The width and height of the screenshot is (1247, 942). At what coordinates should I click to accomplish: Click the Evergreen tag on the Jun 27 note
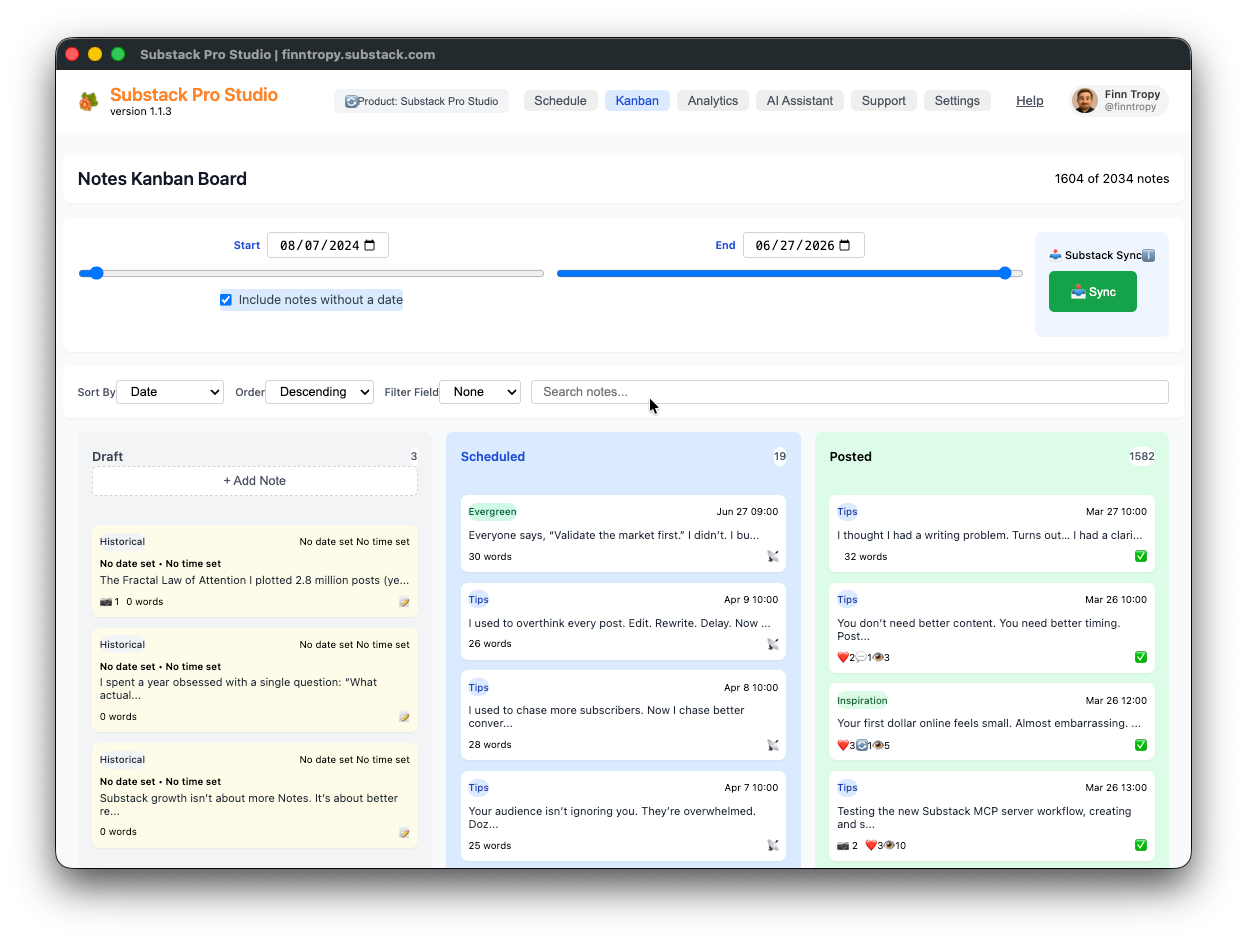pos(492,512)
